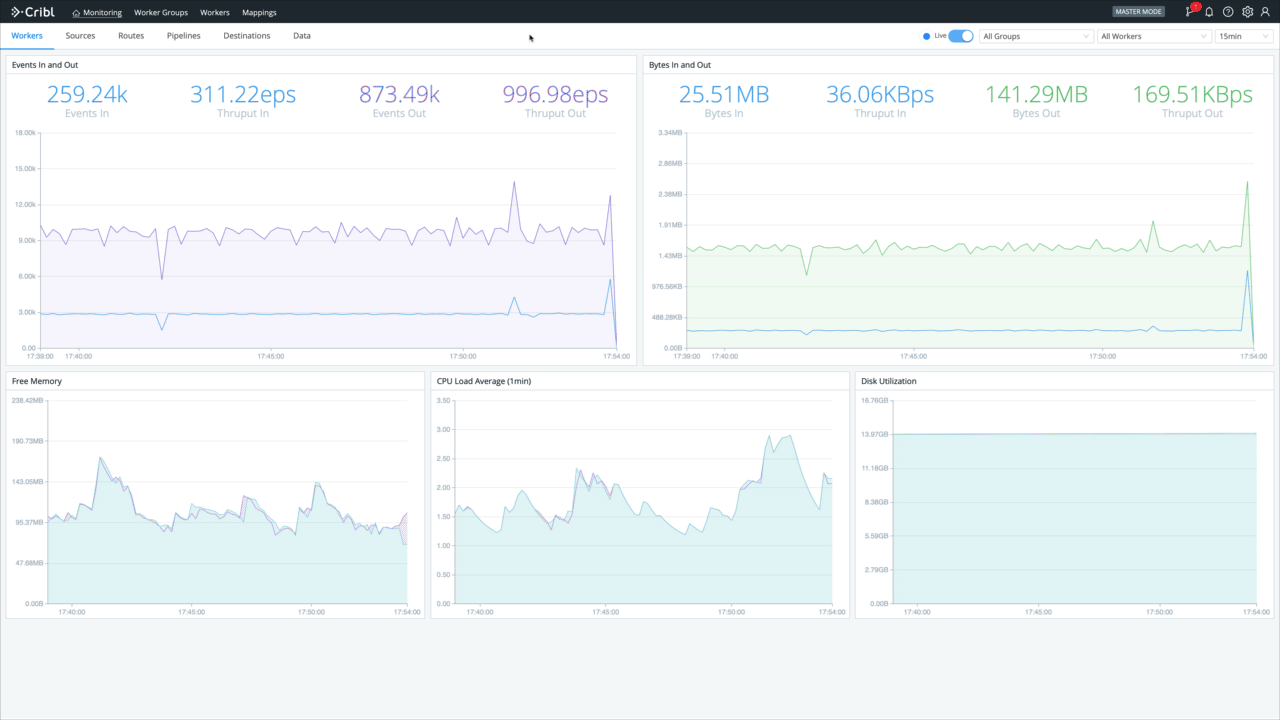Image resolution: width=1280 pixels, height=720 pixels.
Task: Click the Live toggle slider knob
Action: [966, 35]
